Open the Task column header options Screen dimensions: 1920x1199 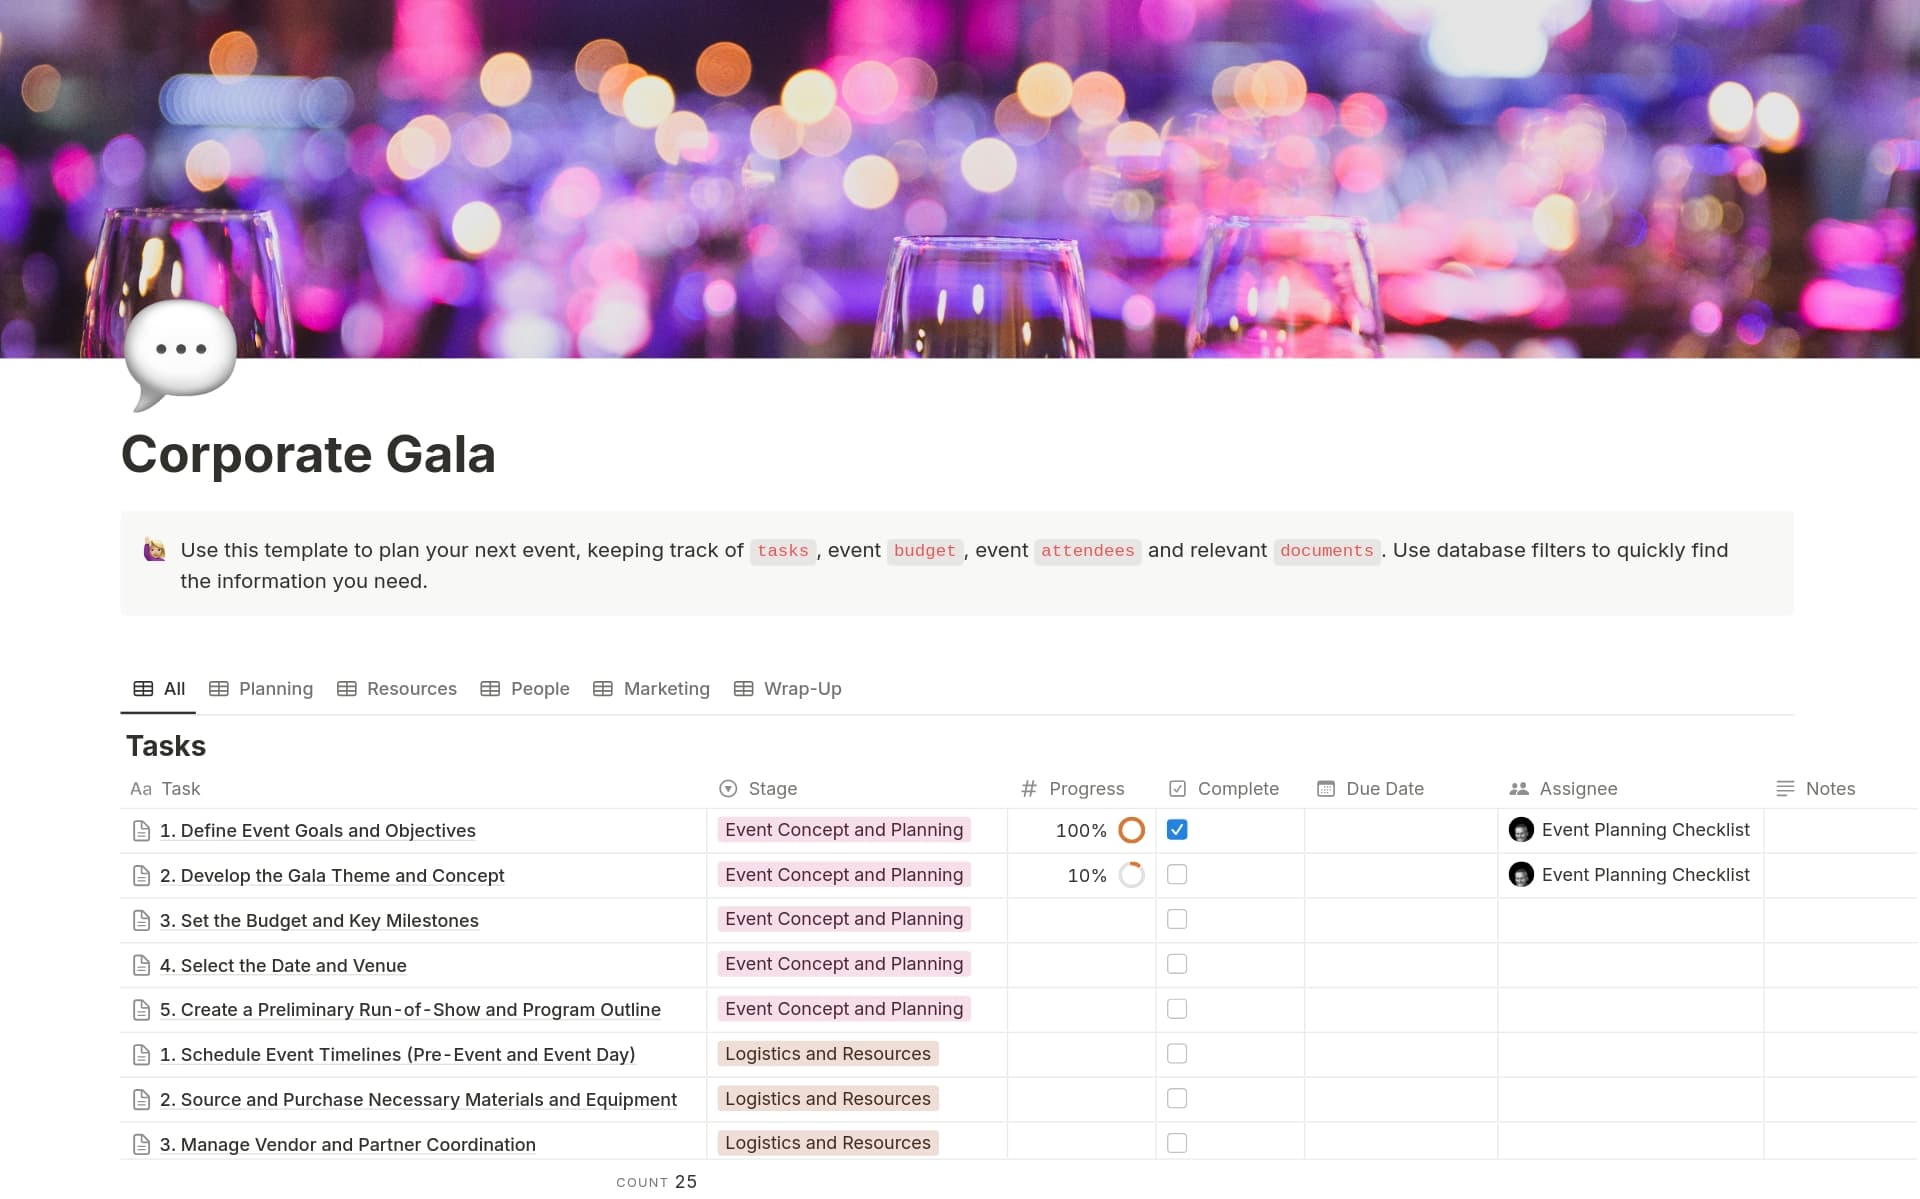coord(182,789)
